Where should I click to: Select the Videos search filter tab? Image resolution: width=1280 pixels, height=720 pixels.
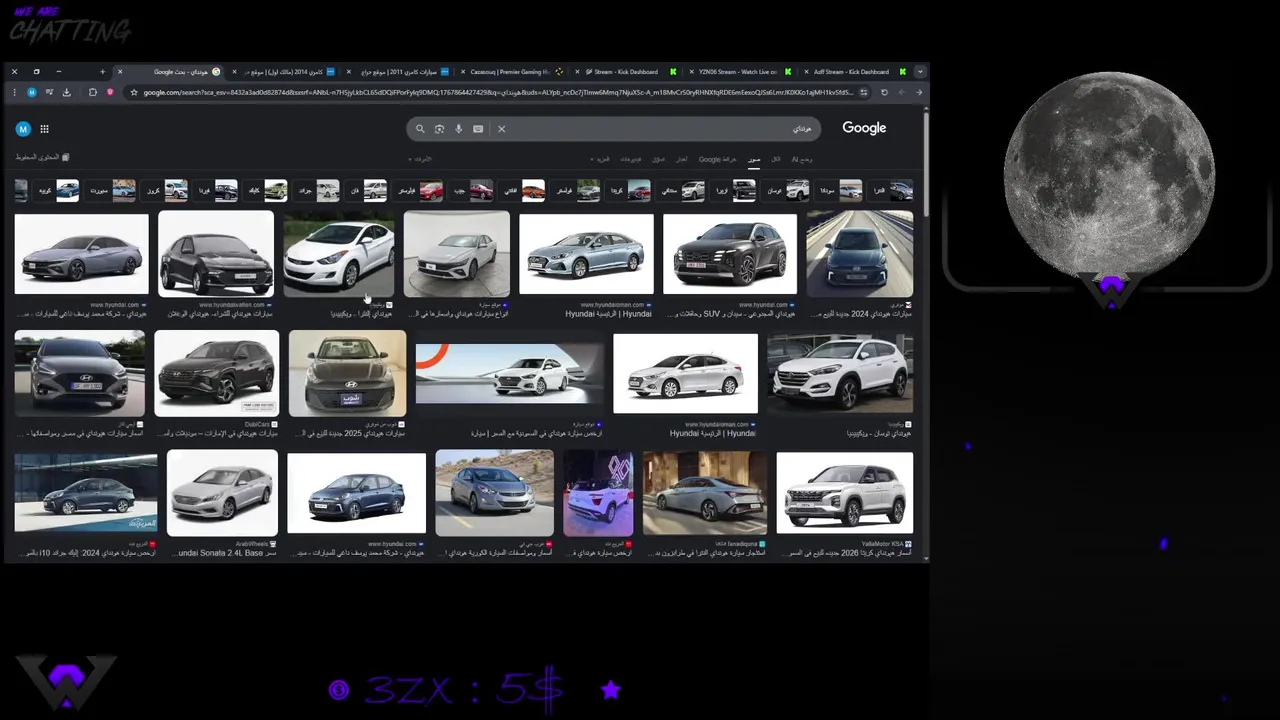pos(630,159)
